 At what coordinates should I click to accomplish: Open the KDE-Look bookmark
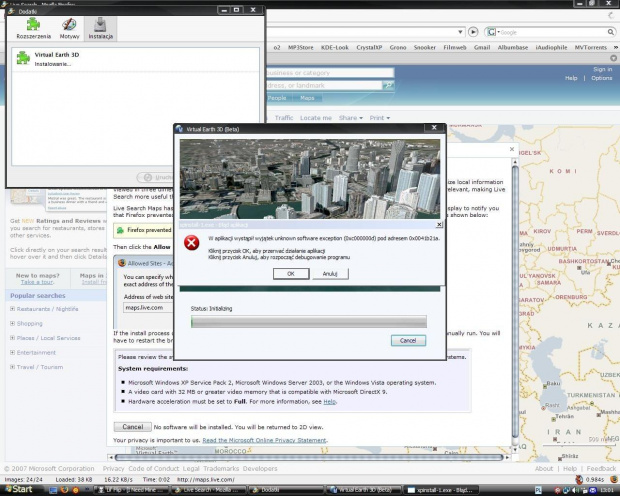[335, 47]
